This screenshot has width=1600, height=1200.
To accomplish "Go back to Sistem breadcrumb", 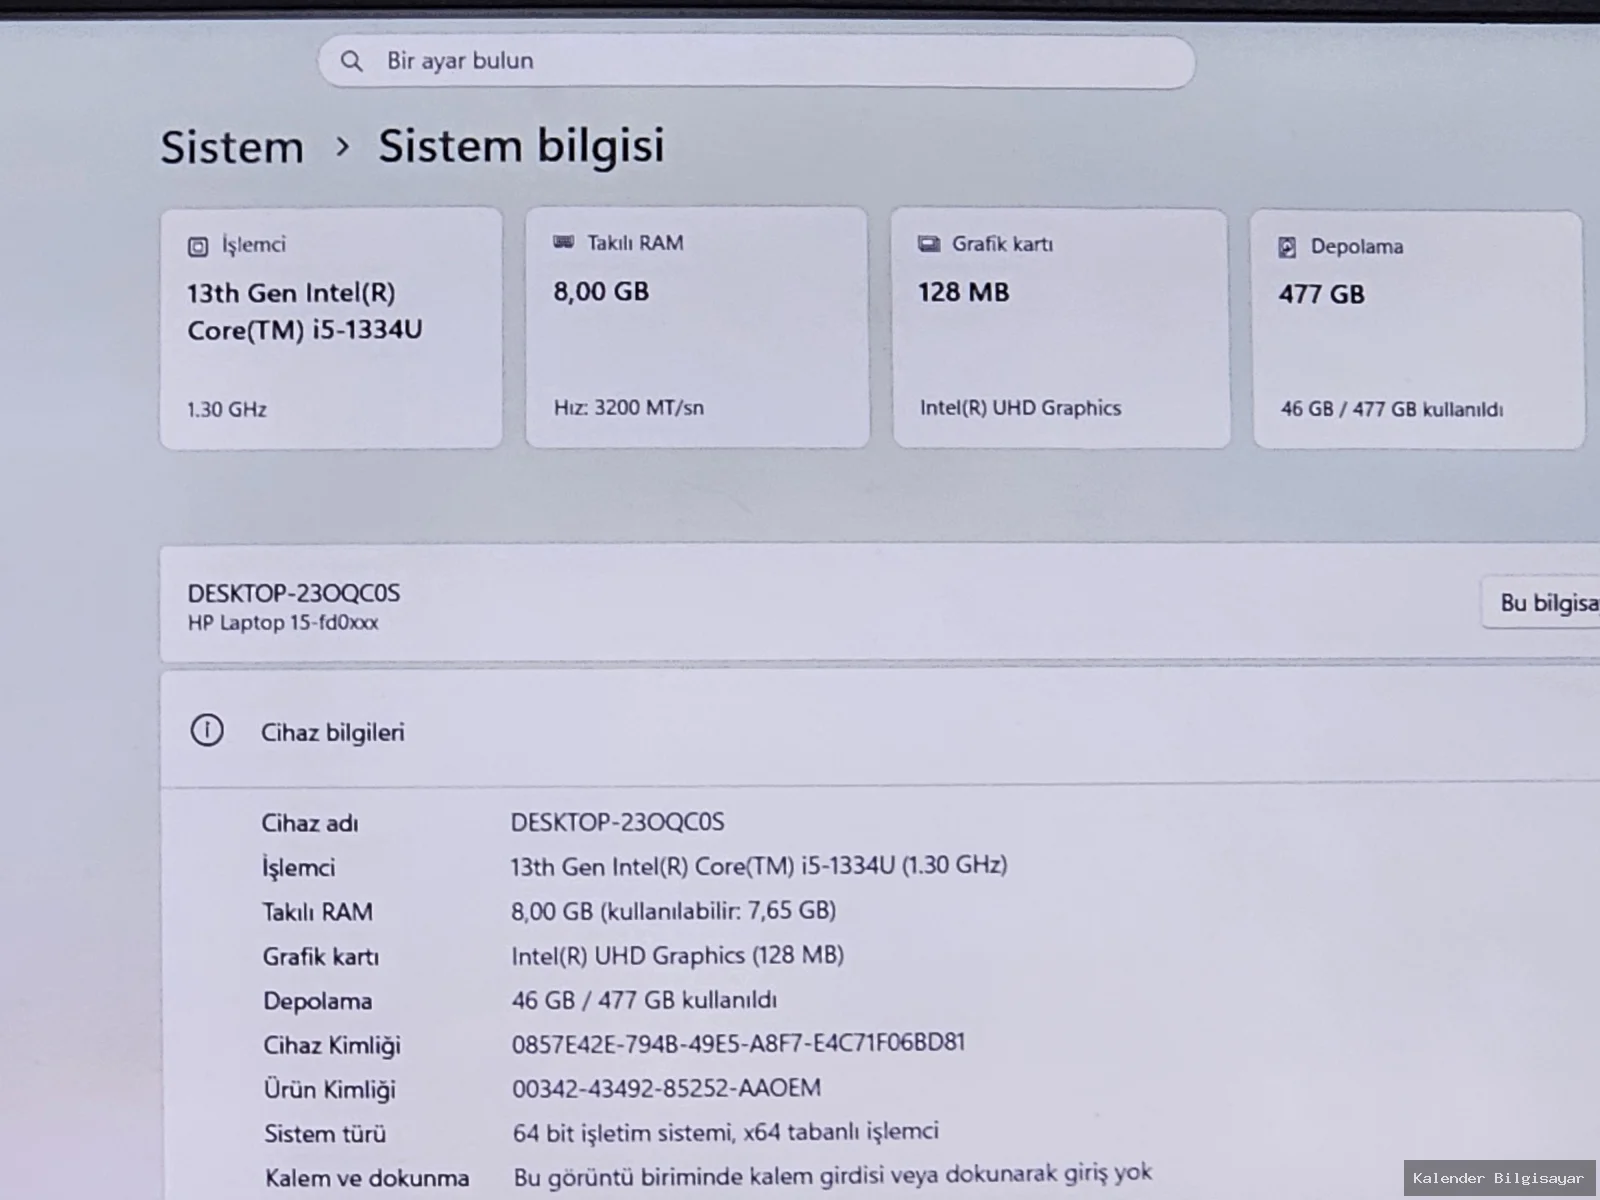I will [232, 147].
